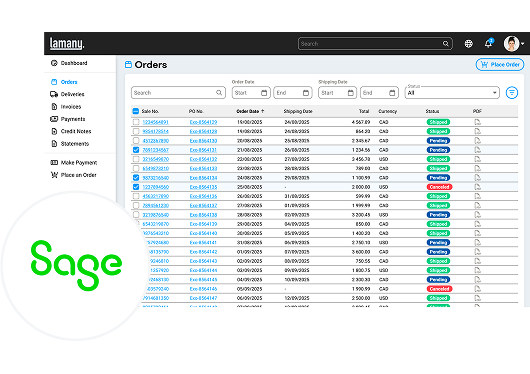The width and height of the screenshot is (530, 374).
Task: Uncheck the box for order Exo-8564131
Action: coord(136,150)
